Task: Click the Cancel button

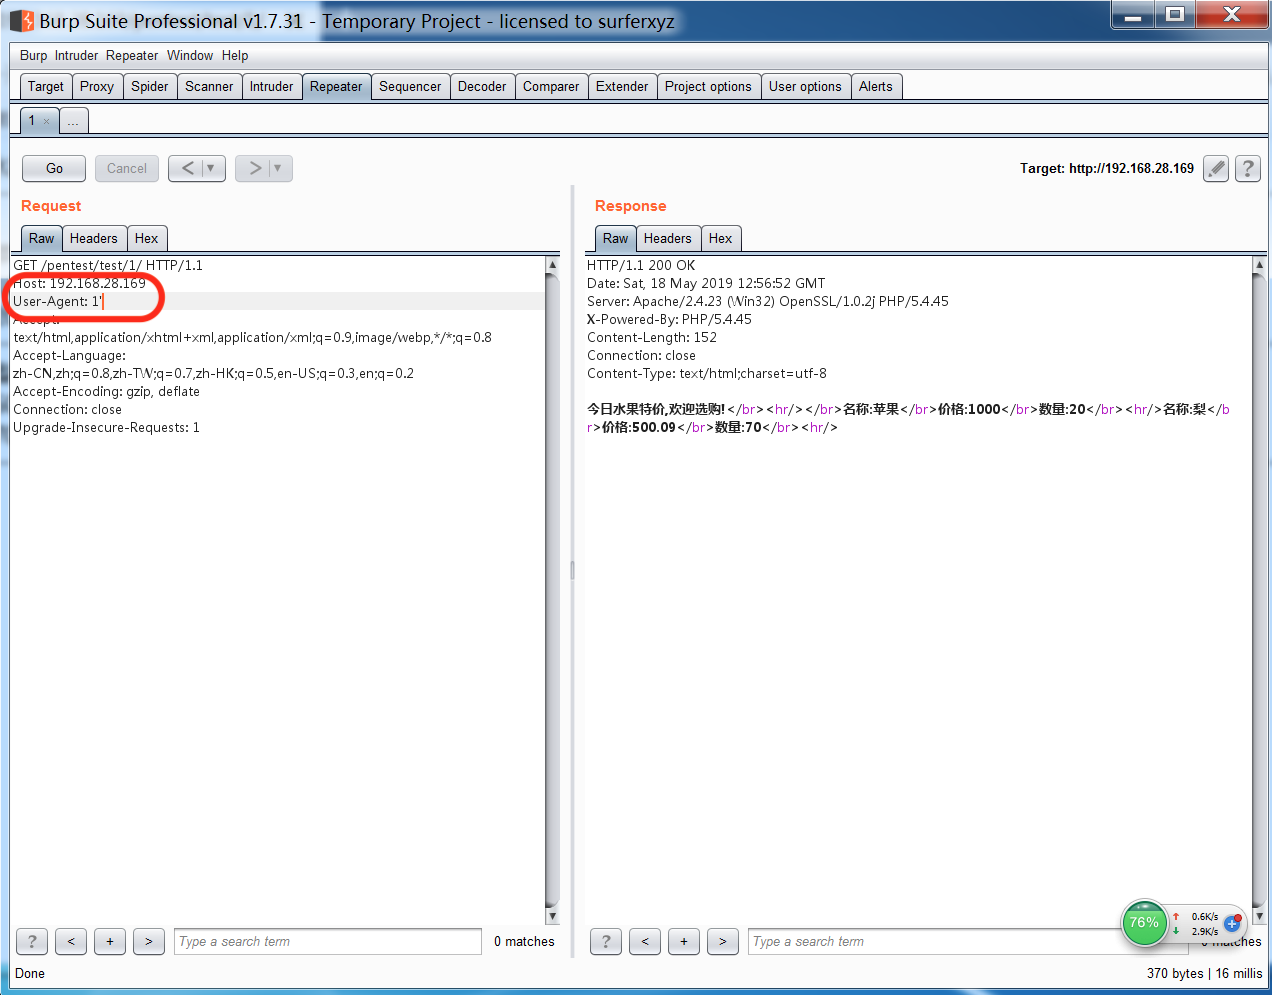Action: (127, 168)
